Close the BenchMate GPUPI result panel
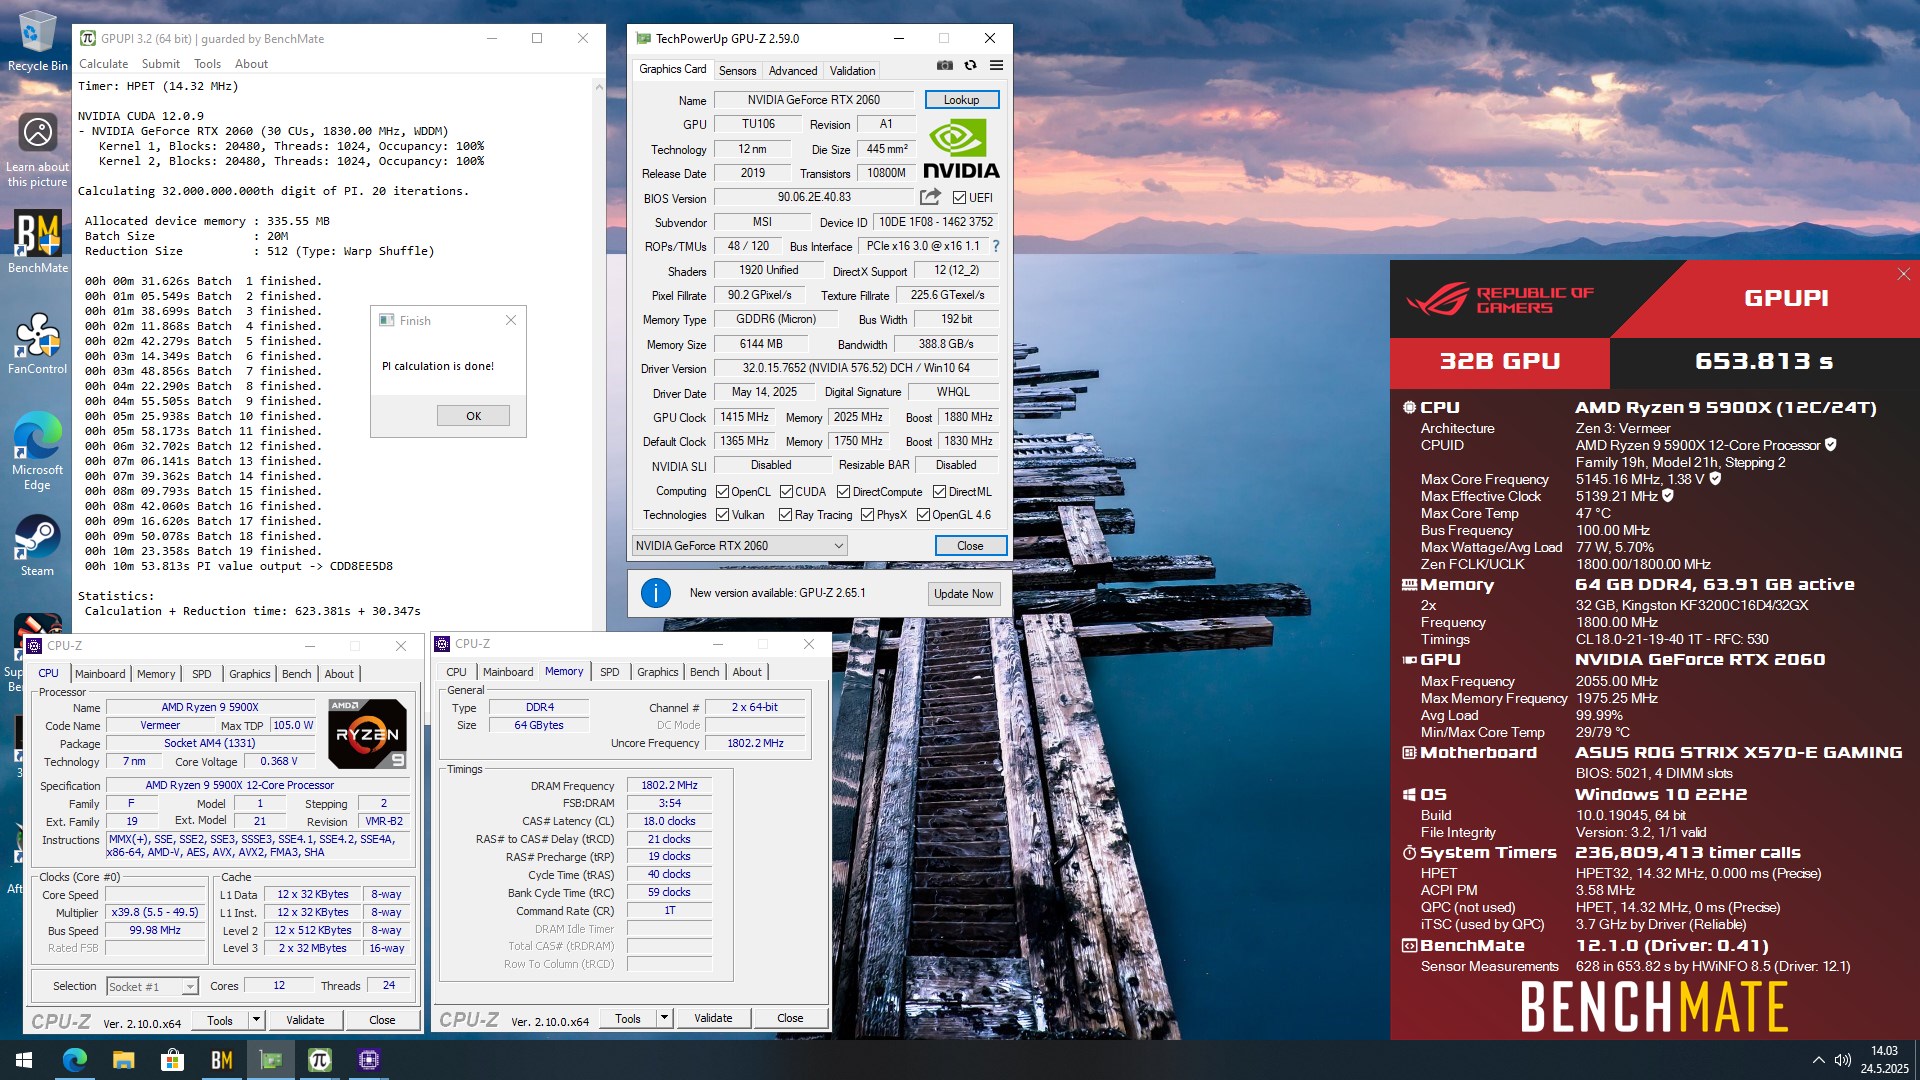Image resolution: width=1920 pixels, height=1080 pixels. (x=1903, y=274)
